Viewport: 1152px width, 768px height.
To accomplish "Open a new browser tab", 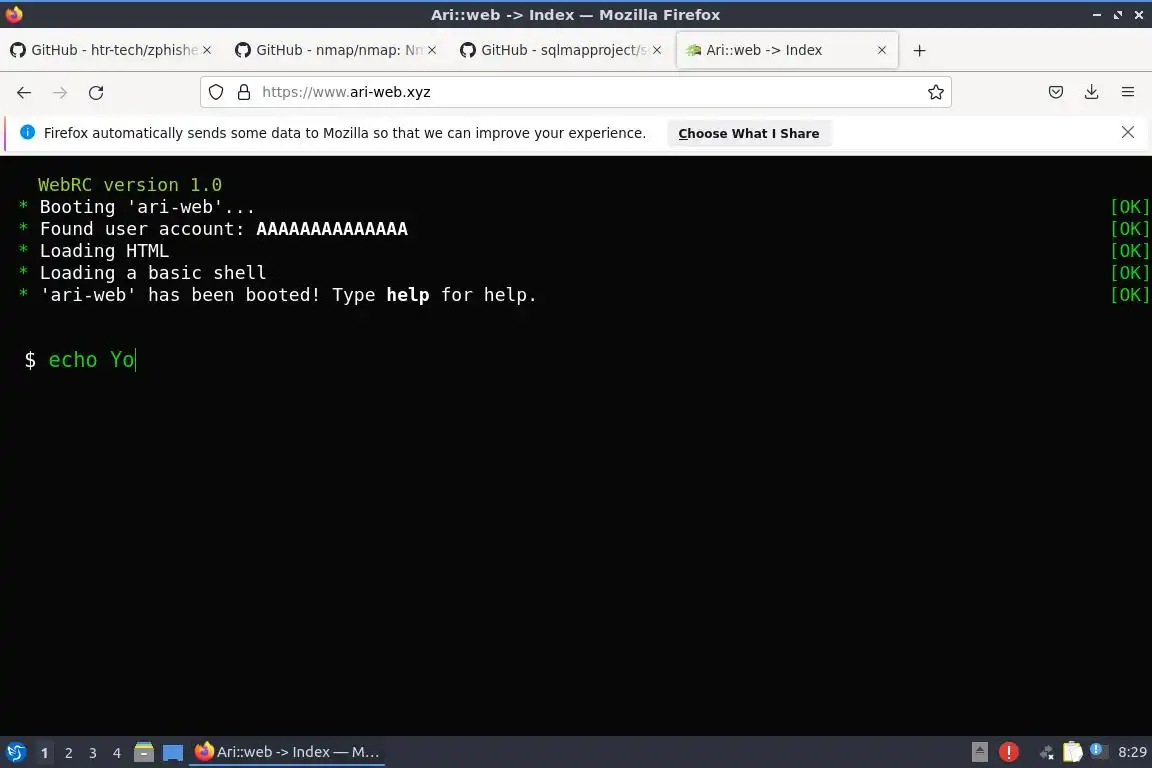I will (919, 50).
